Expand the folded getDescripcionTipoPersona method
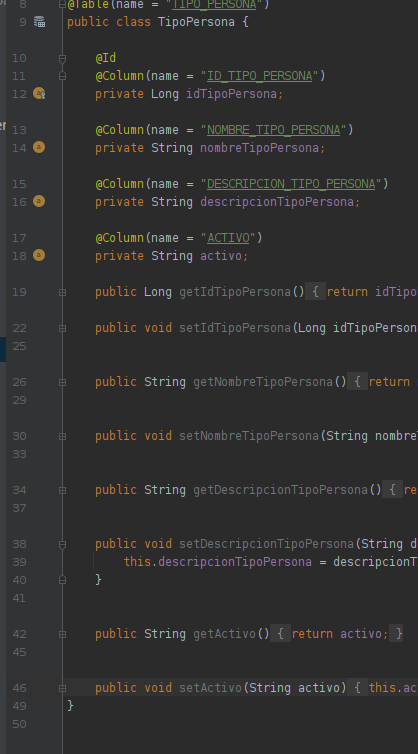The width and height of the screenshot is (418, 754). click(62, 490)
